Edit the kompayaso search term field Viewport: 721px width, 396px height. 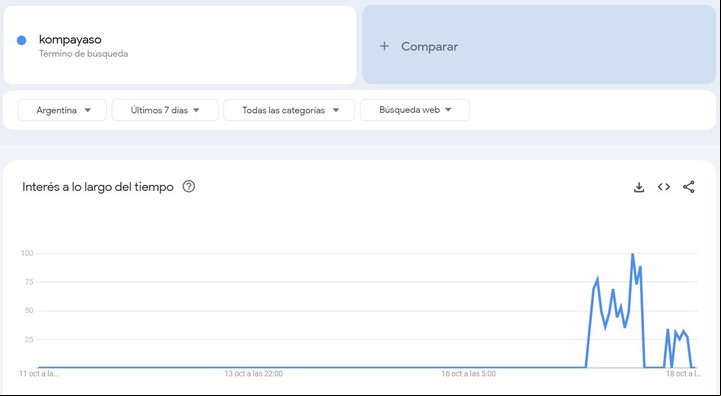point(180,45)
